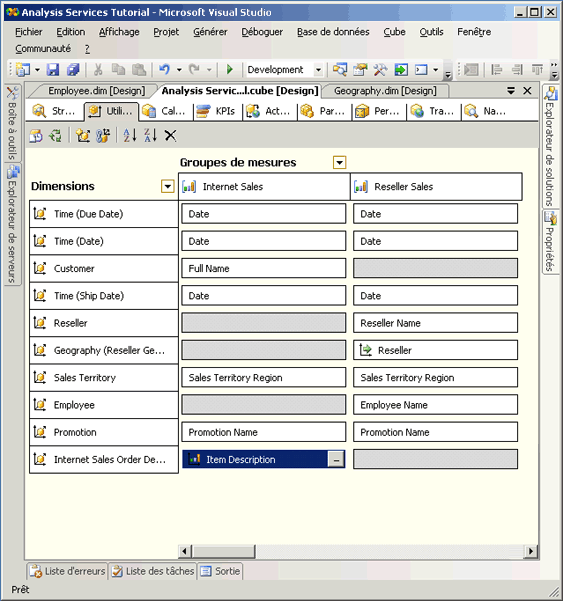Click the horizontal scrollbar thumb
The width and height of the screenshot is (563, 601).
click(x=223, y=551)
